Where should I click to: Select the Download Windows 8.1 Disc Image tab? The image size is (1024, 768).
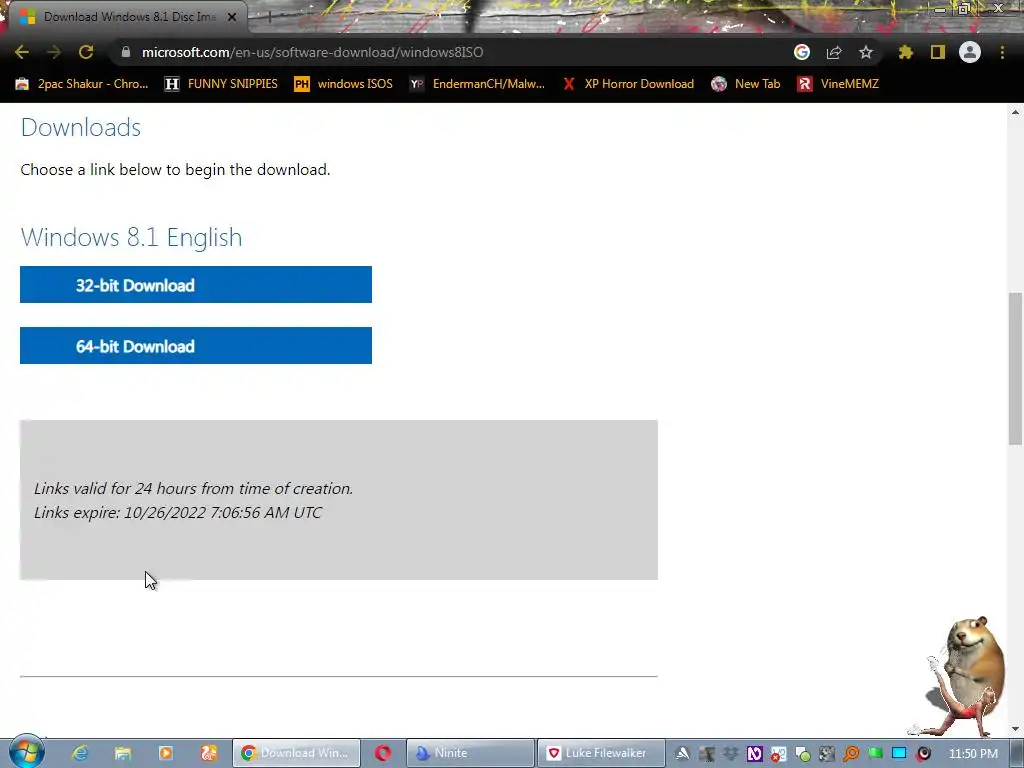click(124, 17)
